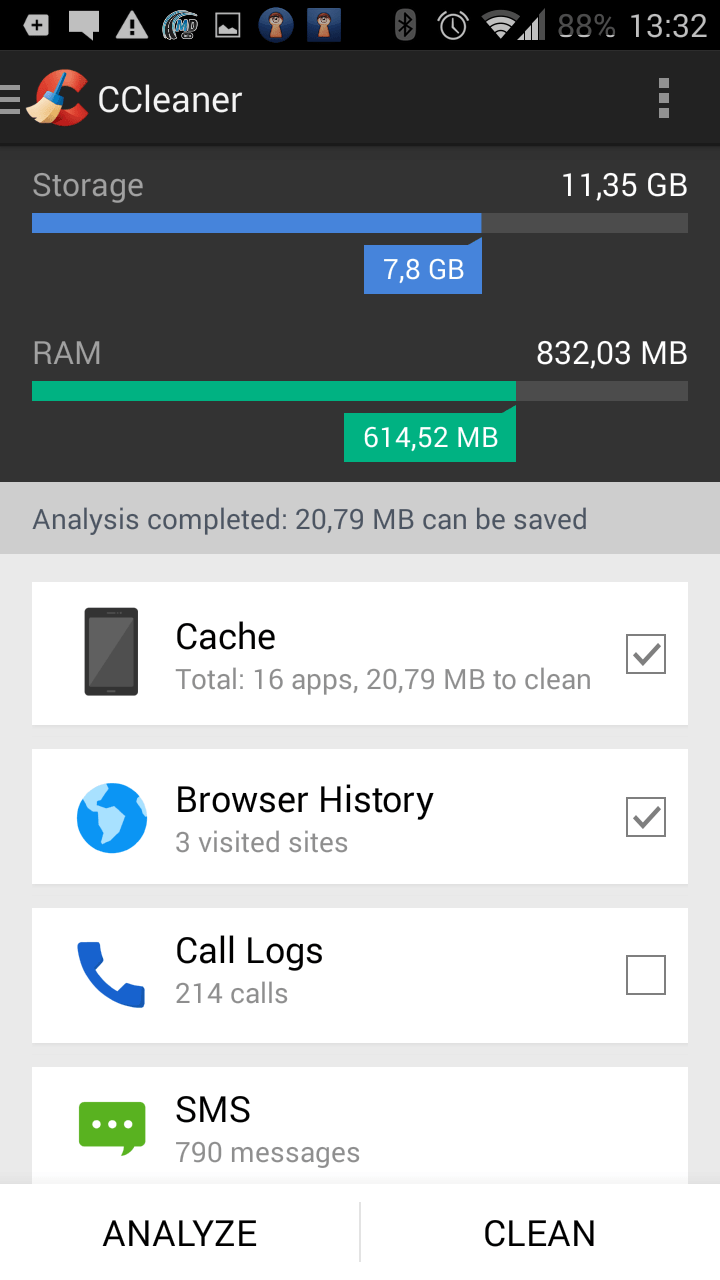Open the three-dot overflow menu

(x=664, y=99)
